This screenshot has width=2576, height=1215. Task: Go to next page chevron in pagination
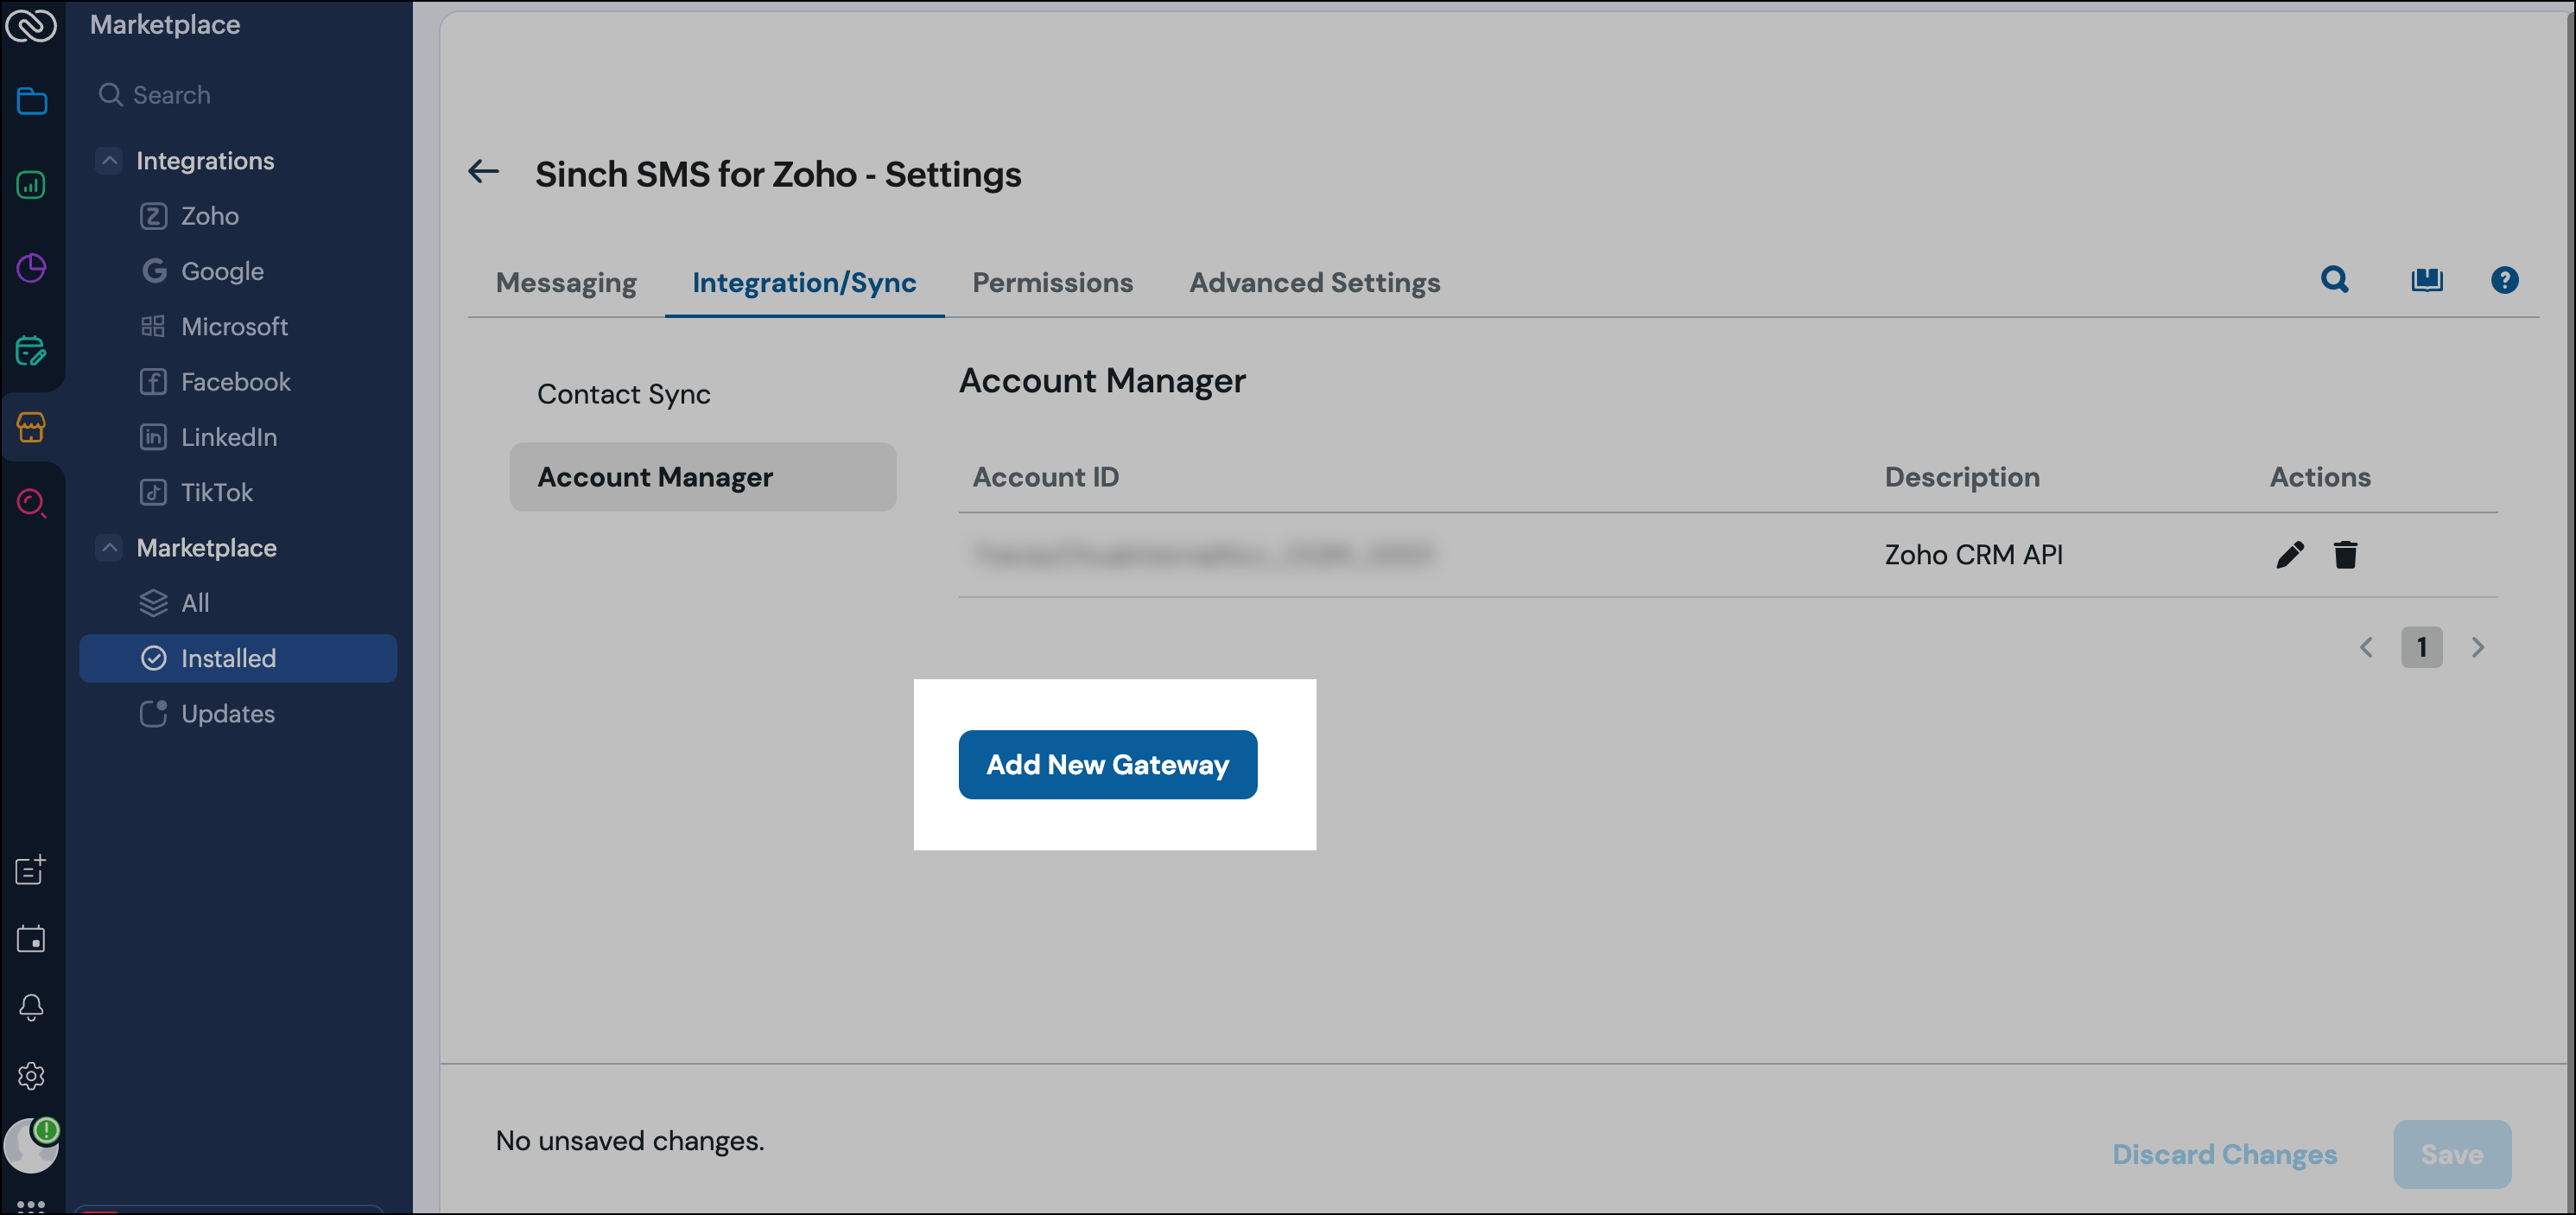pos(2478,648)
